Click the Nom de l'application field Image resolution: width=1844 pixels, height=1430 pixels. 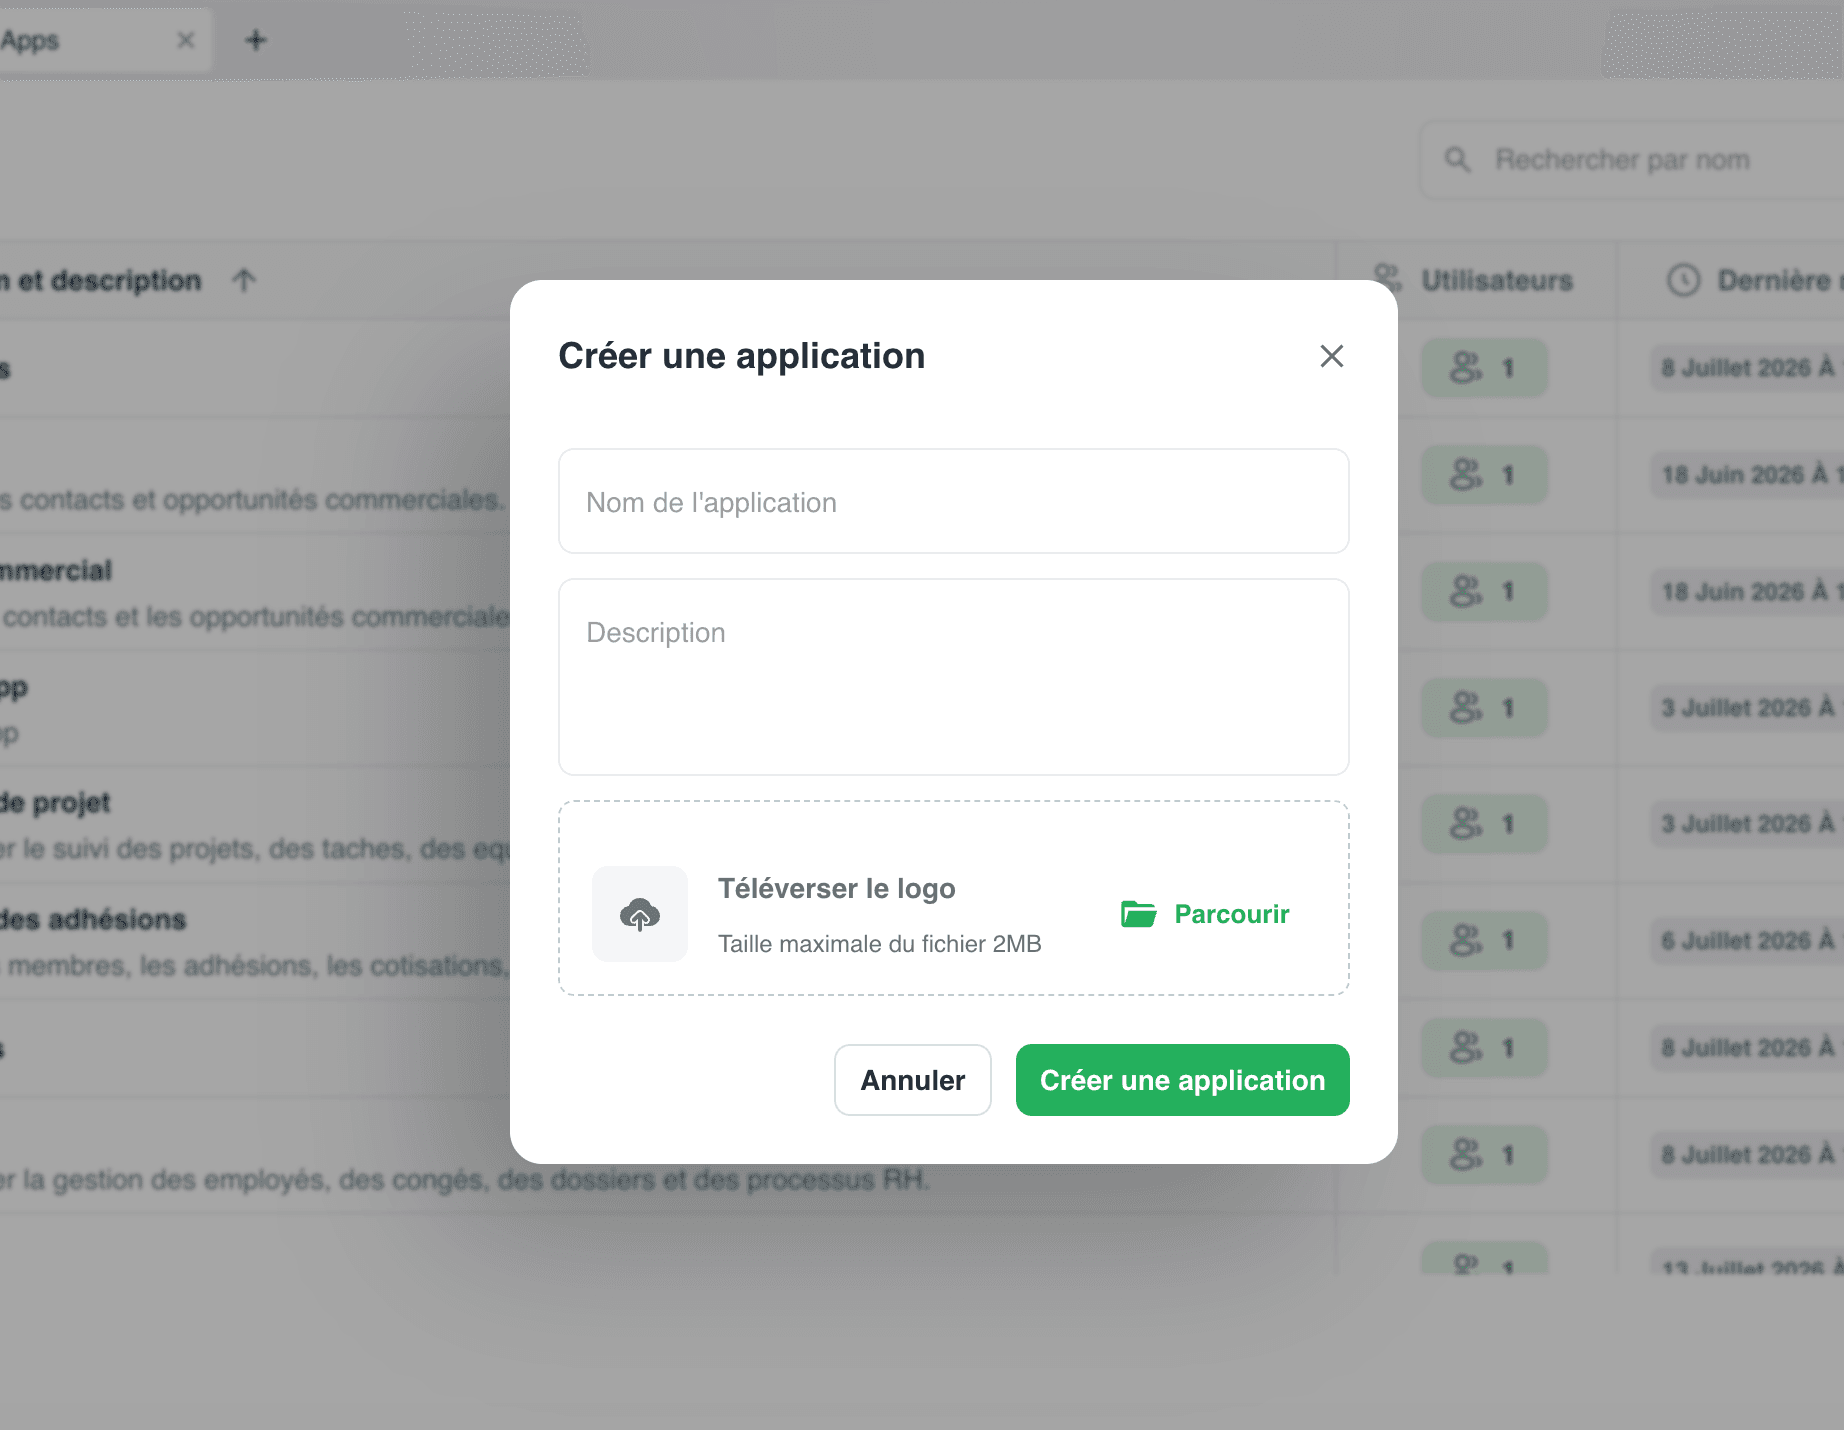click(x=953, y=501)
